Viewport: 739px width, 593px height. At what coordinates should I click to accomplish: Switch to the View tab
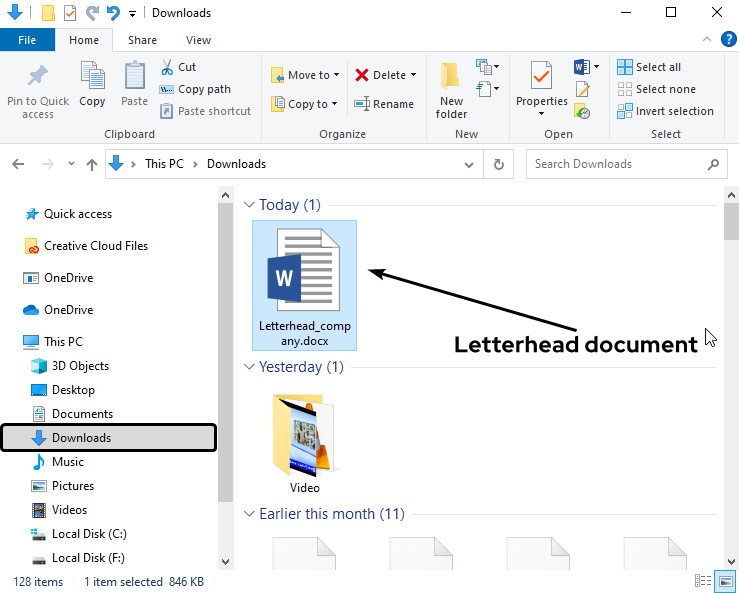[x=198, y=40]
